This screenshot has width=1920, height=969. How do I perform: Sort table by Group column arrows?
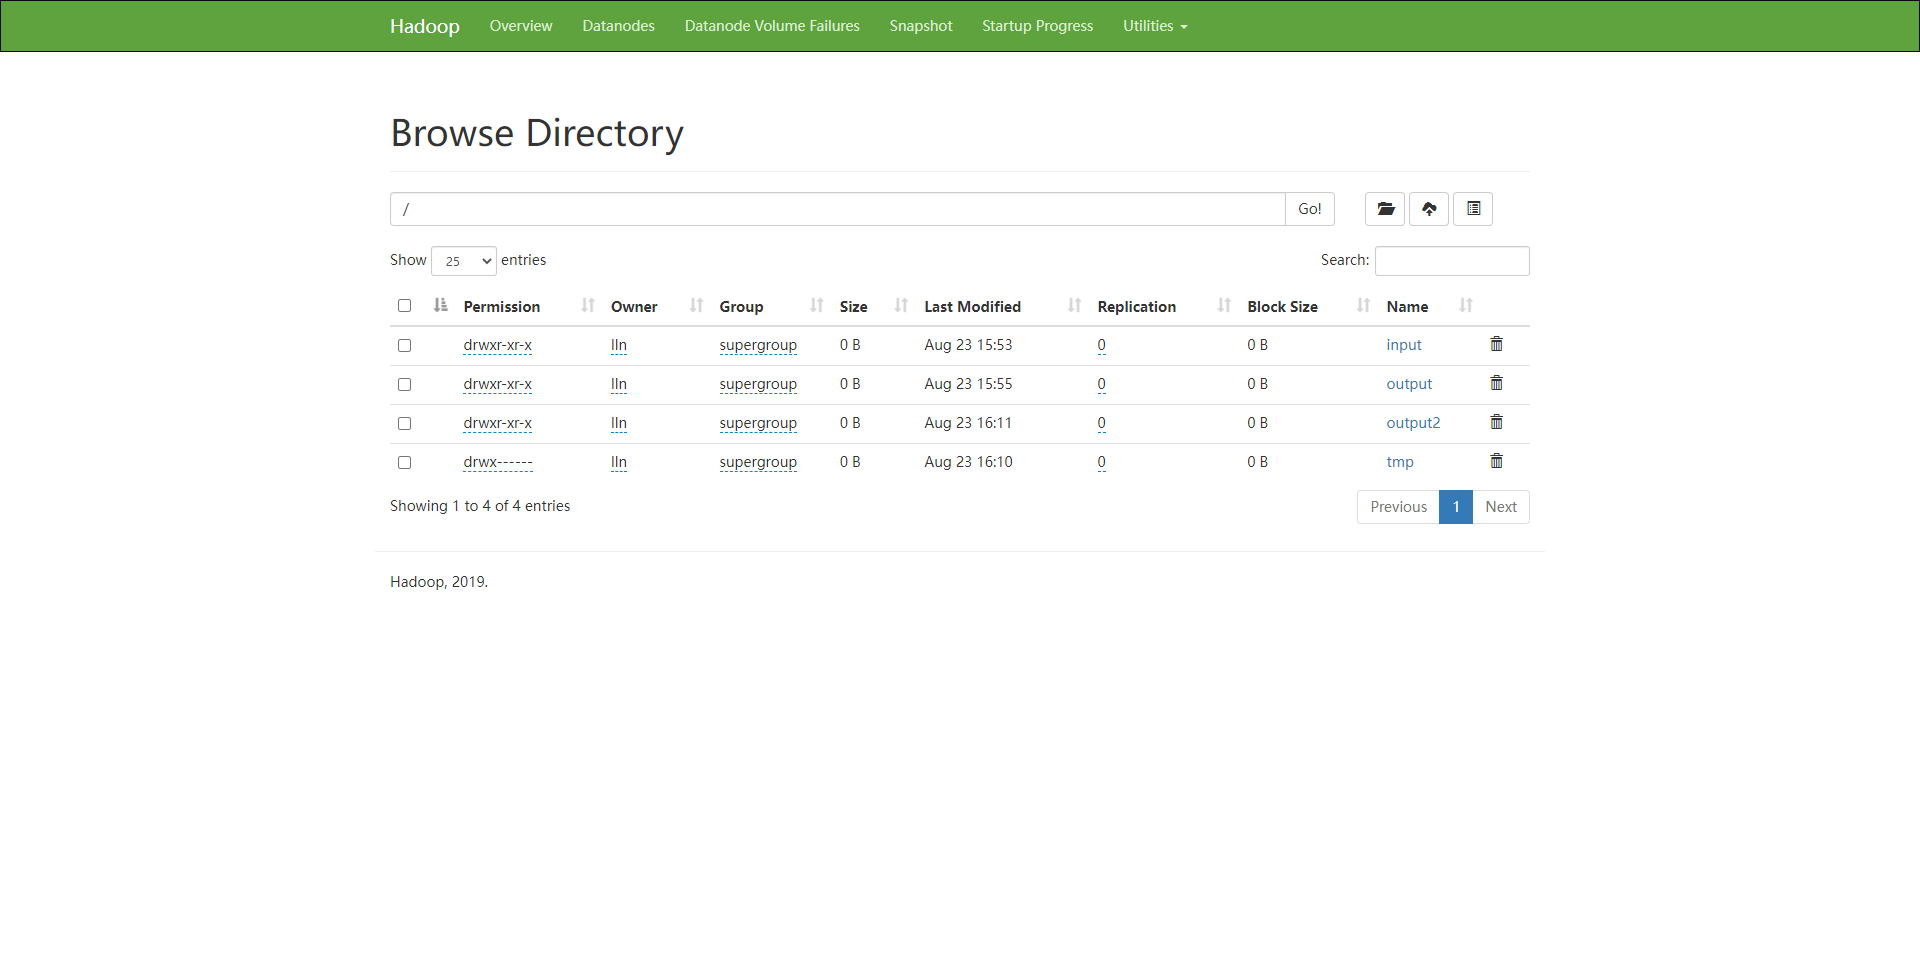click(817, 306)
